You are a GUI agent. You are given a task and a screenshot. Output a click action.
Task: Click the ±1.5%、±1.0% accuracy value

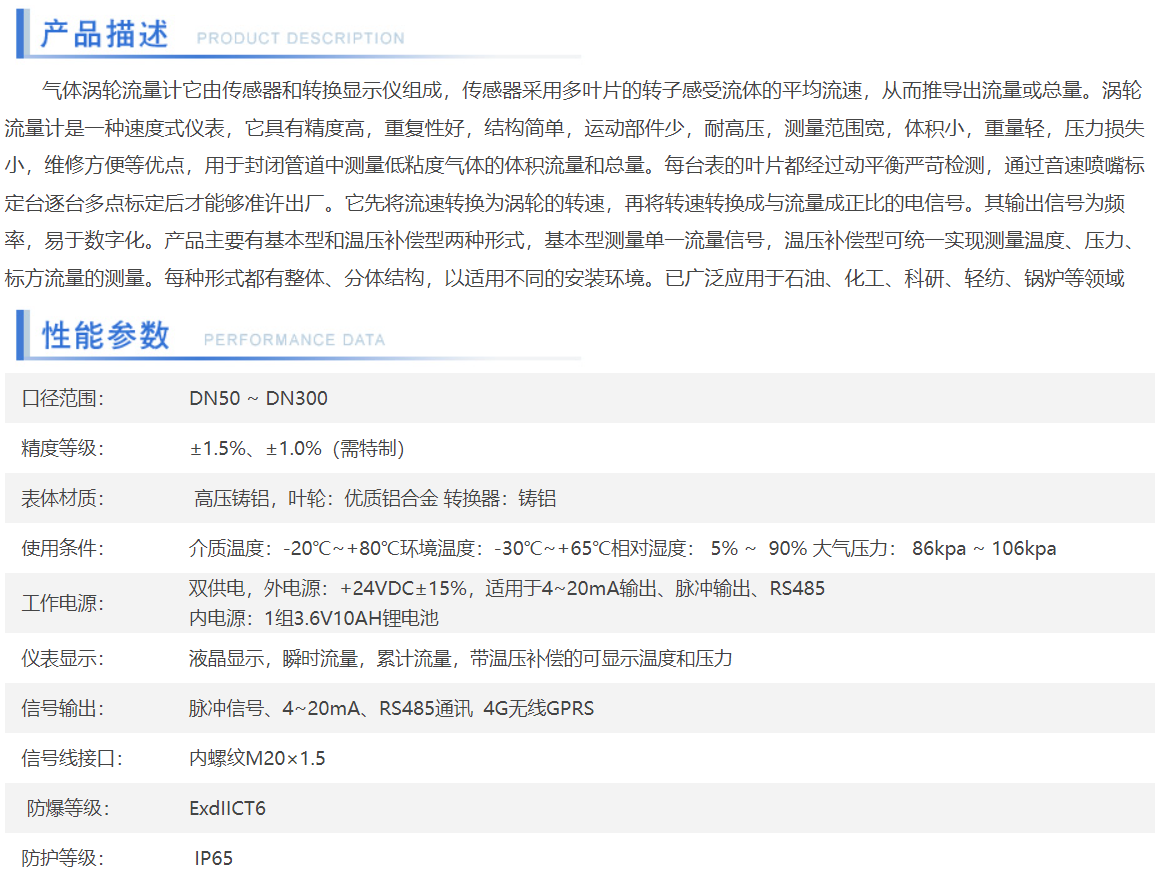pyautogui.click(x=297, y=449)
